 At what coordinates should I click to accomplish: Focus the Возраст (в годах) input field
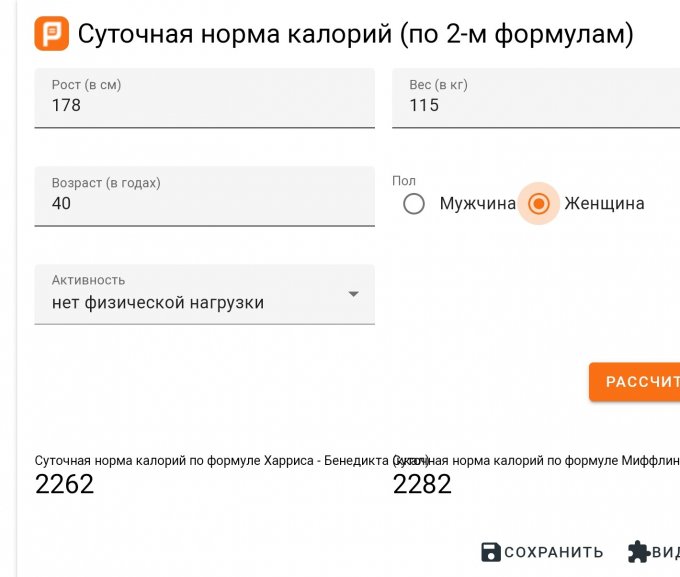204,203
